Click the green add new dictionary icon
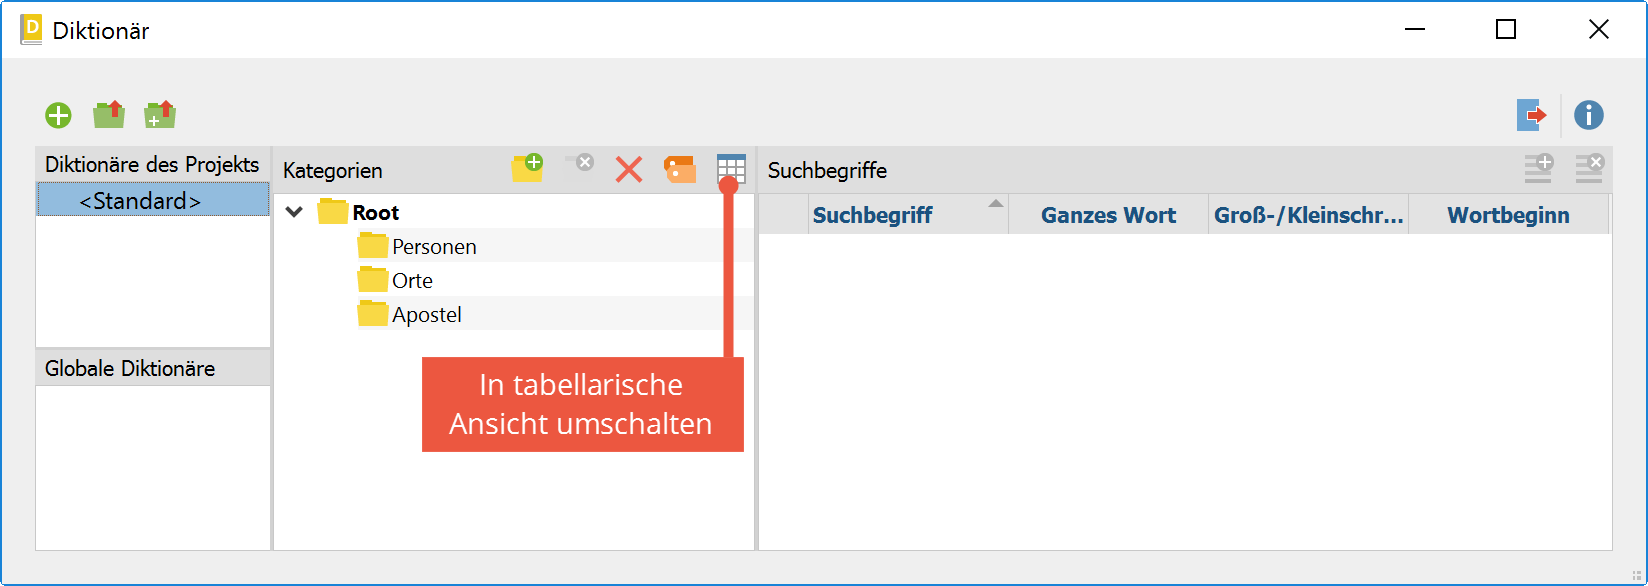 [58, 116]
